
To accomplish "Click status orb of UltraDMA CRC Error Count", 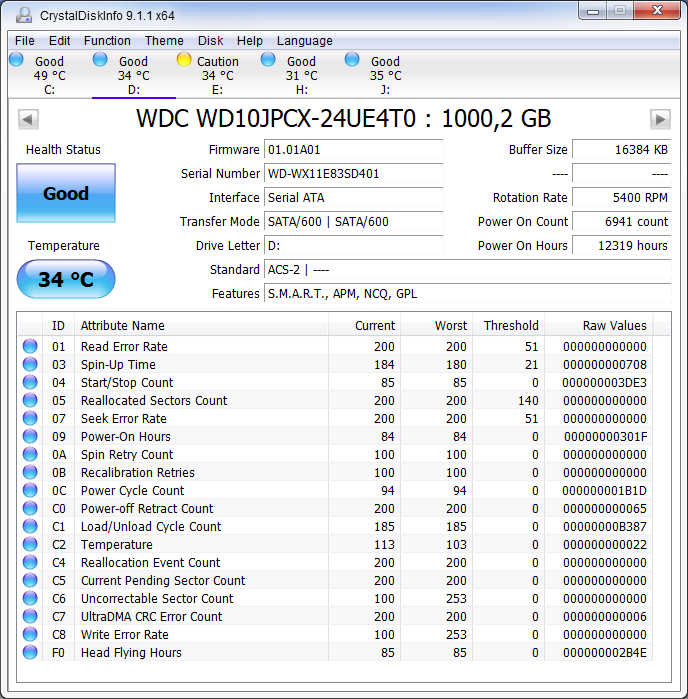I will click(x=30, y=616).
